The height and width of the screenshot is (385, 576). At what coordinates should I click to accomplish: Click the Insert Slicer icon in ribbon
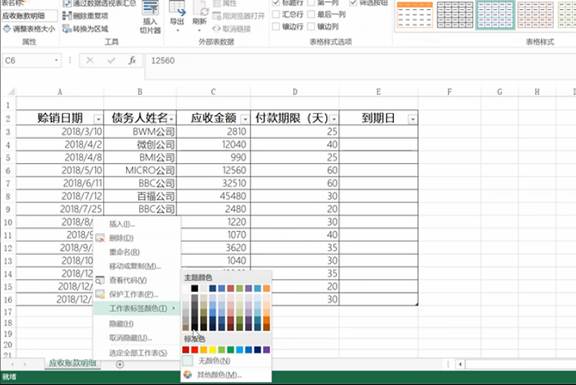coord(150,17)
